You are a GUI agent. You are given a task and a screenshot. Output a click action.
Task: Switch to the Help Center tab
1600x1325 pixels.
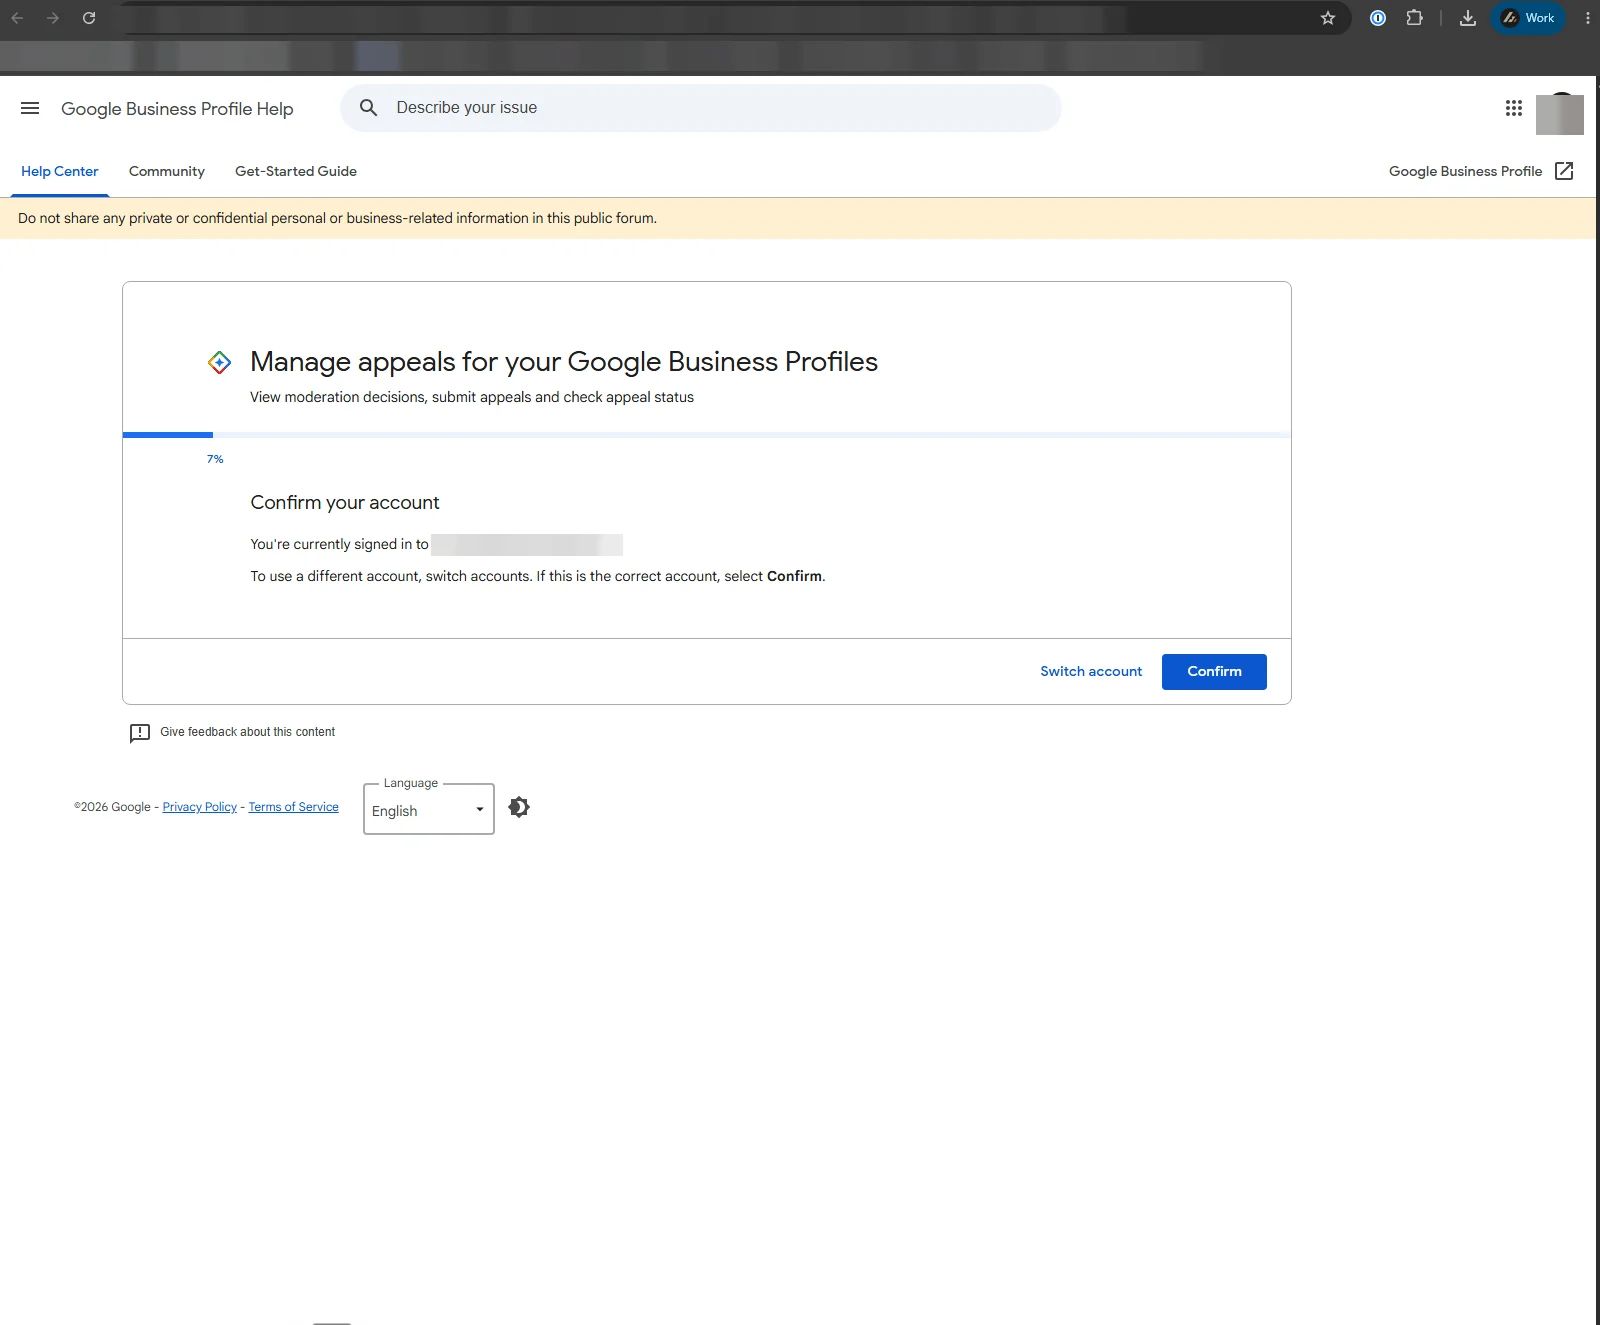[x=60, y=171]
